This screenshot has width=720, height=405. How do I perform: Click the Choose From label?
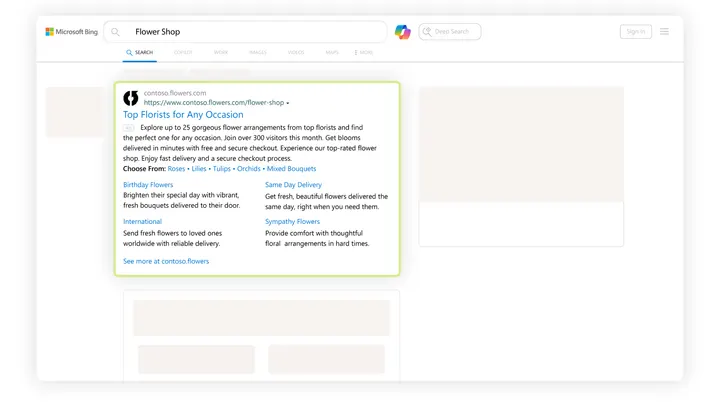[x=144, y=169]
